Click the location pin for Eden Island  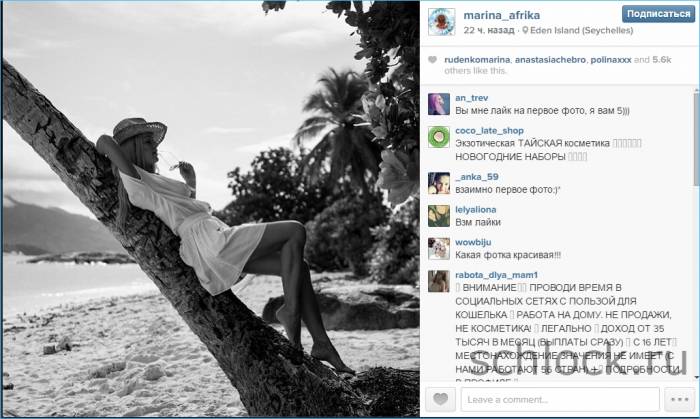tap(525, 30)
